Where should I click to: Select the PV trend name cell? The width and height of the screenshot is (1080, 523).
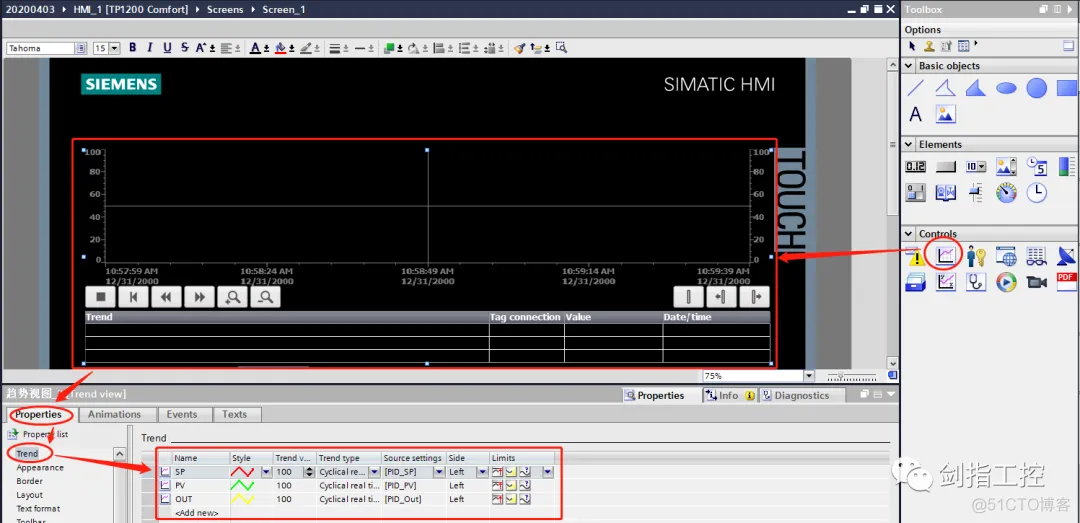[x=201, y=485]
